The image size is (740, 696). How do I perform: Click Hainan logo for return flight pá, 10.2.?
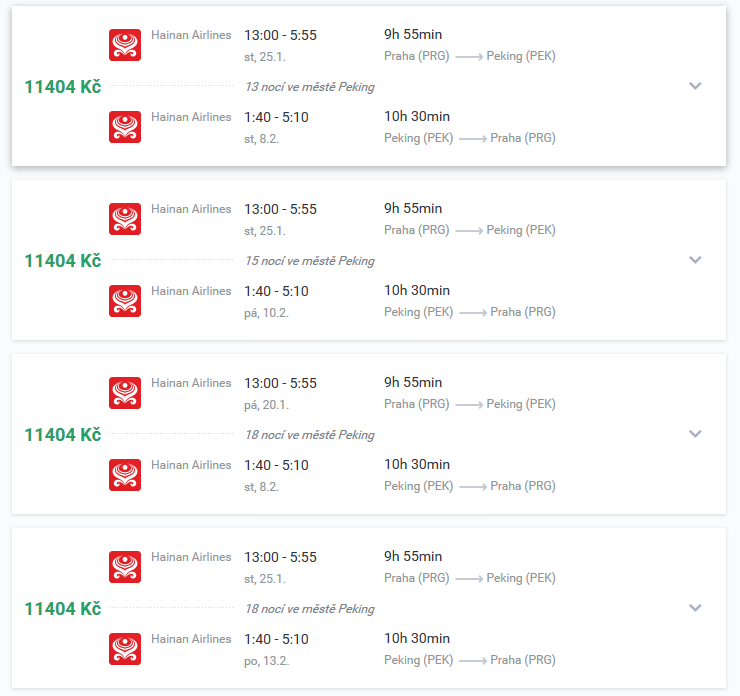(x=125, y=301)
